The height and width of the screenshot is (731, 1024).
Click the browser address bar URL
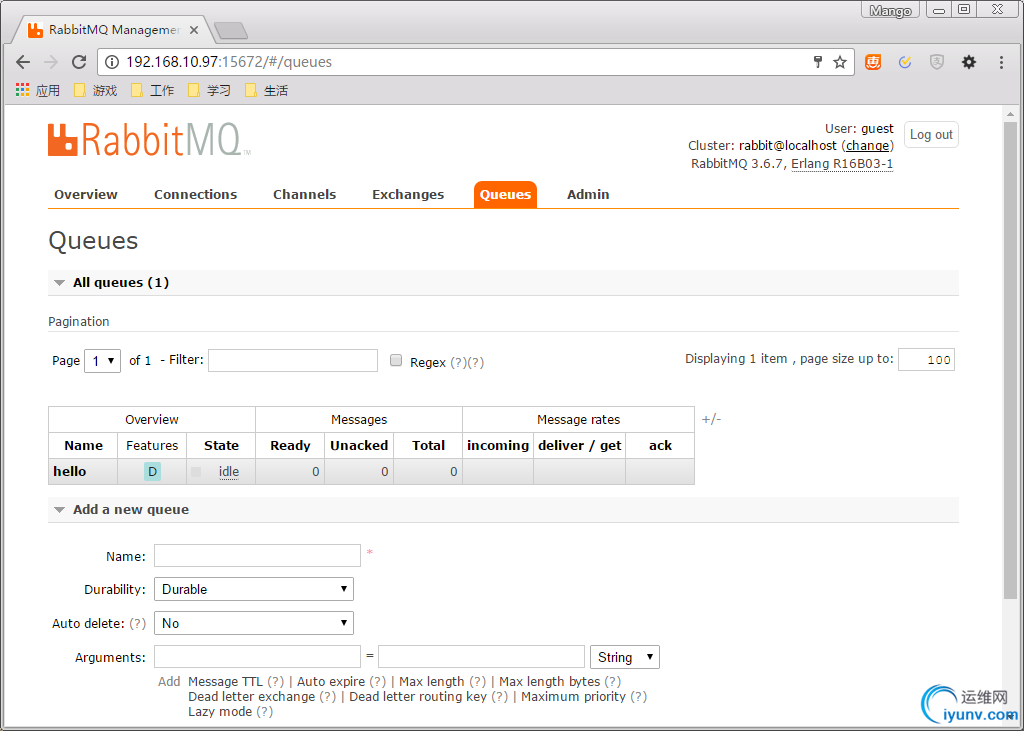[229, 62]
